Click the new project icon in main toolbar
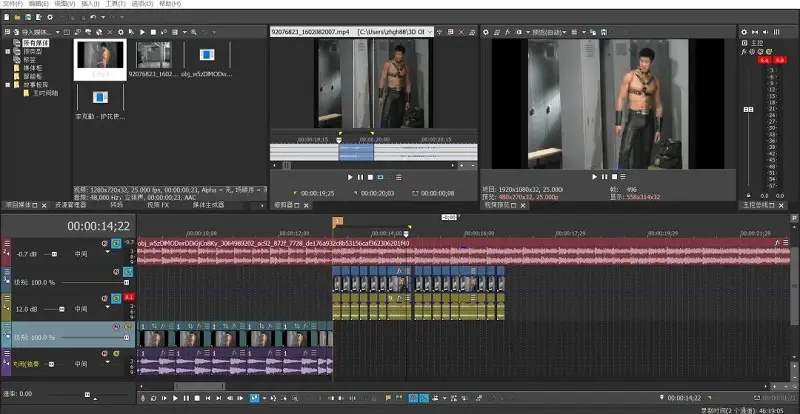Image resolution: width=800 pixels, height=414 pixels. click(x=7, y=17)
